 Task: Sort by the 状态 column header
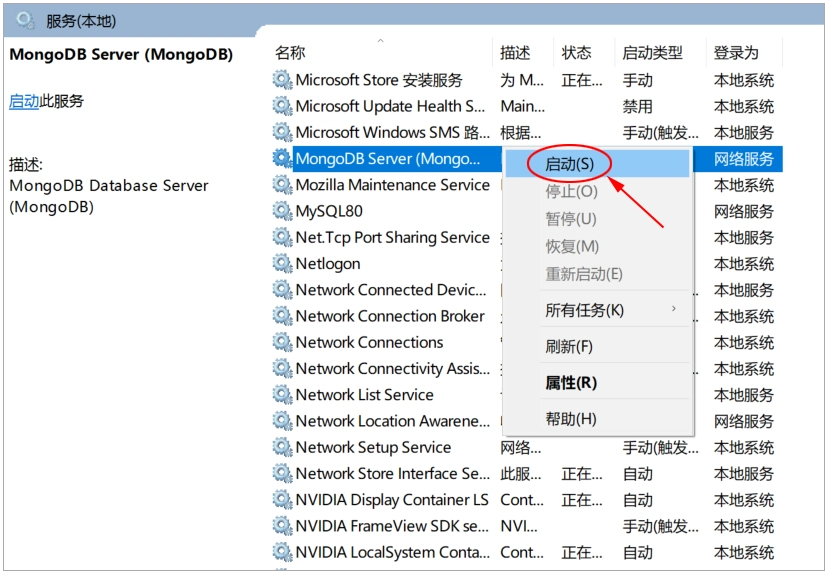(x=576, y=53)
